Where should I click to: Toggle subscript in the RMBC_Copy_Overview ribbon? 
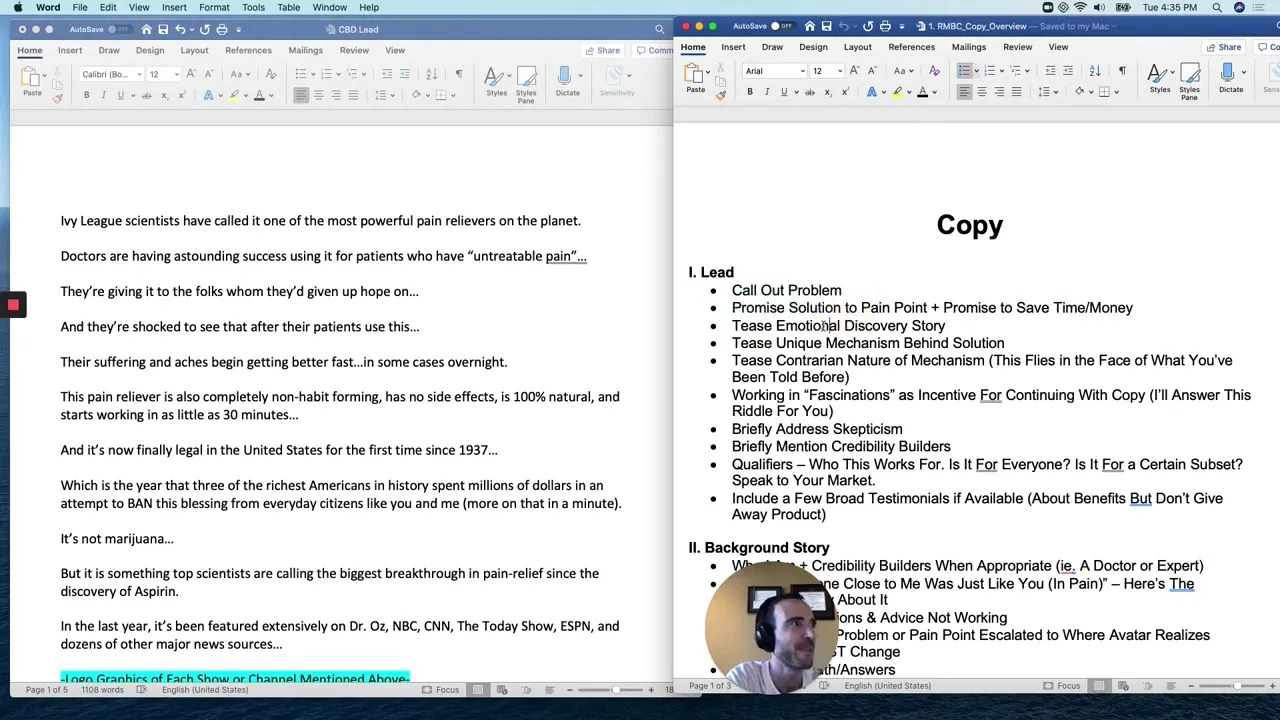point(829,92)
